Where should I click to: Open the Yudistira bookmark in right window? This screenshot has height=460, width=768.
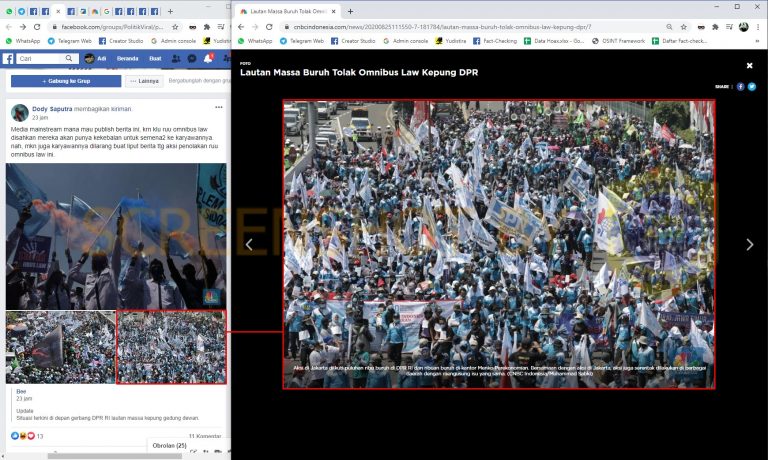pos(451,41)
